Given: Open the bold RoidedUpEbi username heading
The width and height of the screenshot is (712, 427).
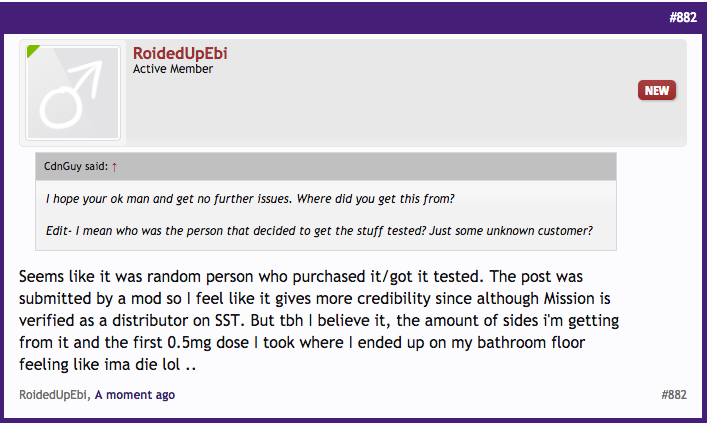Looking at the screenshot, I should [181, 53].
